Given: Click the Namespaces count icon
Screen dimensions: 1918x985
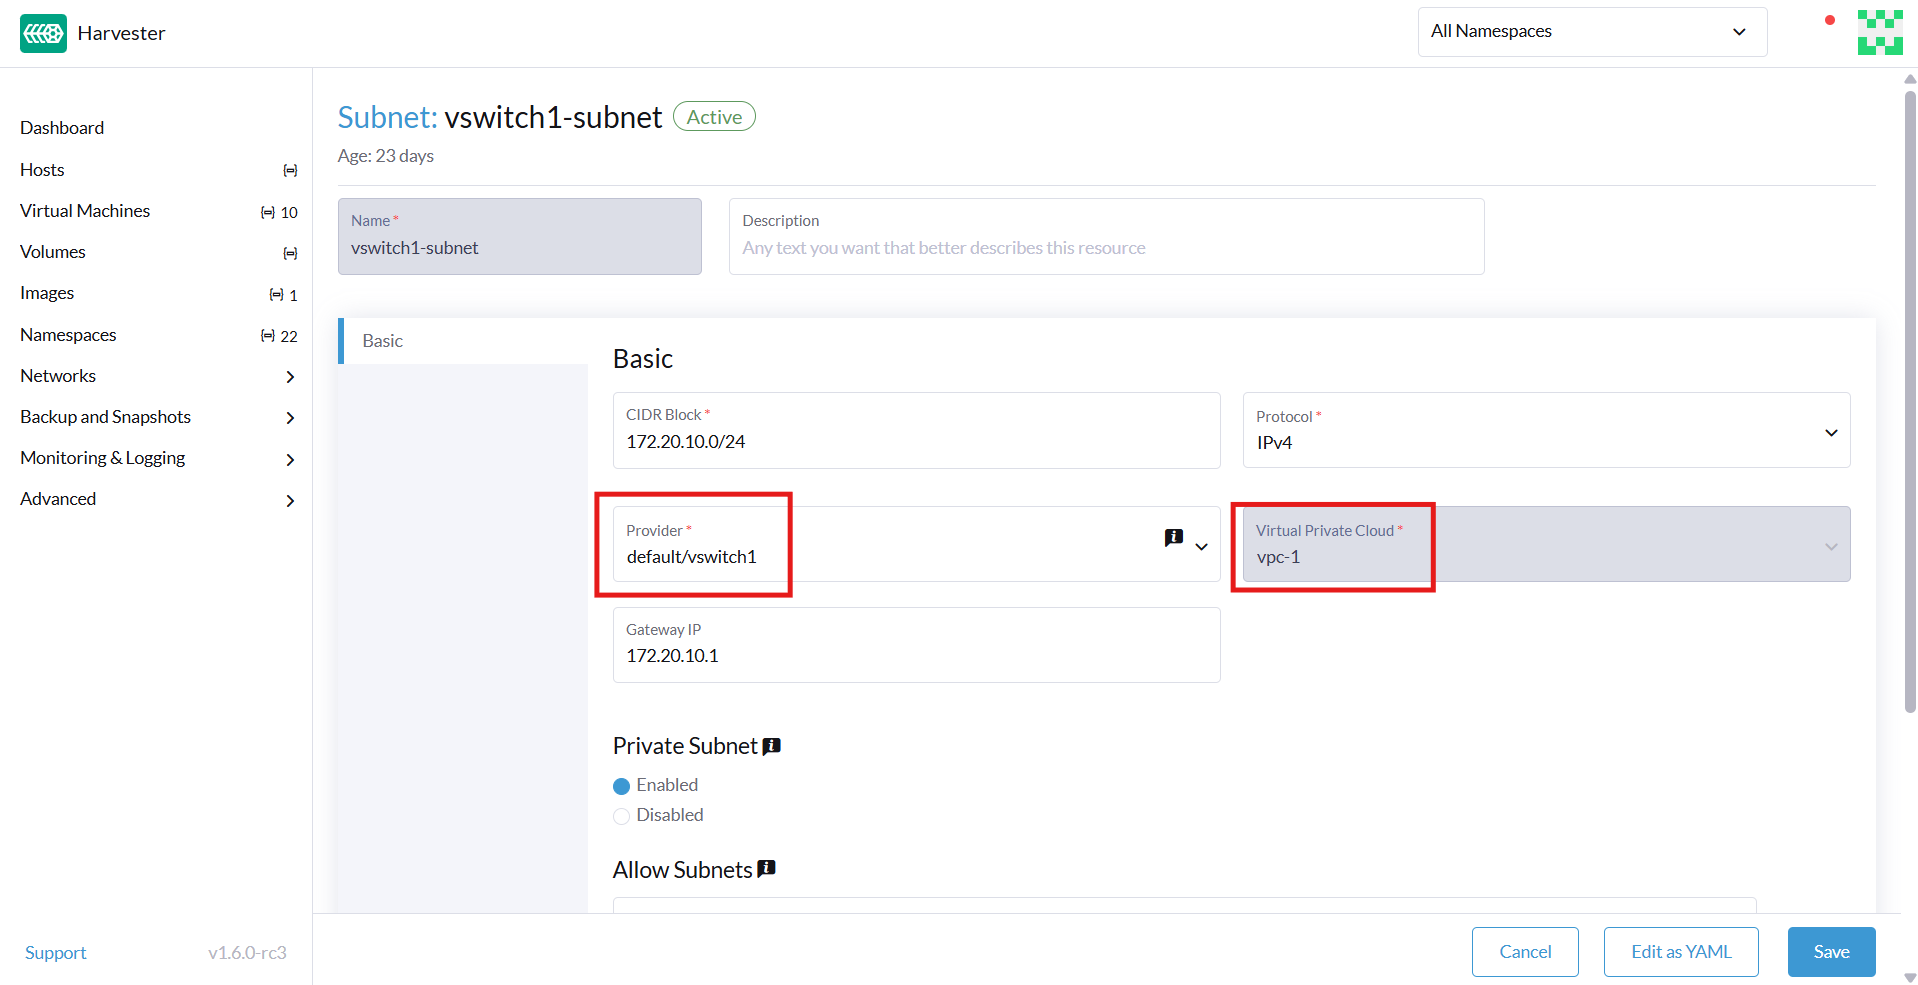Looking at the screenshot, I should (x=268, y=336).
